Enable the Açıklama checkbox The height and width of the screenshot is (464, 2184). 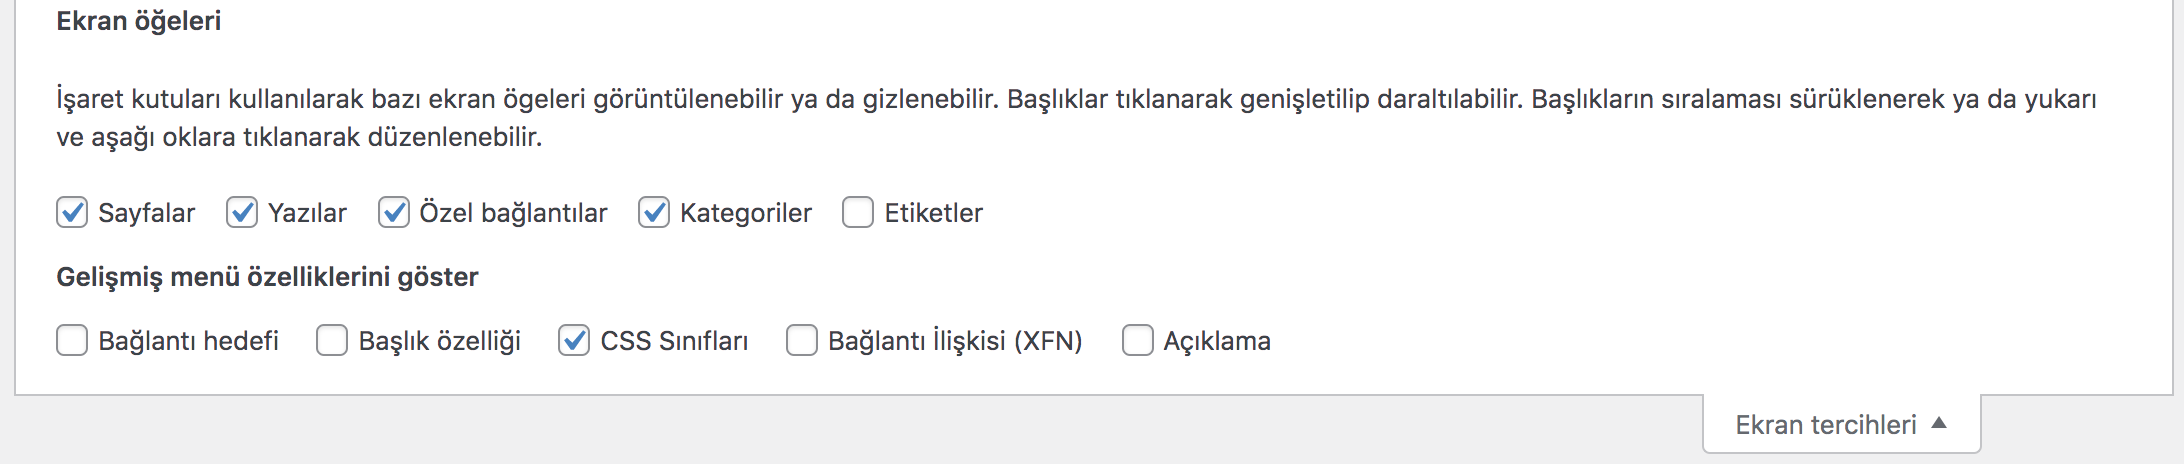(1138, 341)
